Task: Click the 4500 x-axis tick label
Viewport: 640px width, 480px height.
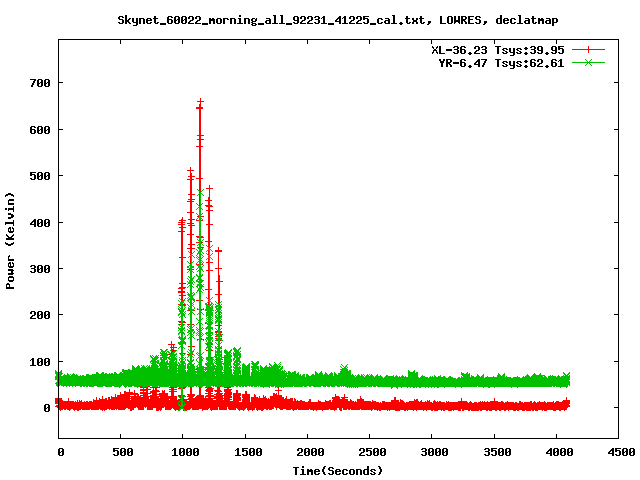Action: point(620,452)
